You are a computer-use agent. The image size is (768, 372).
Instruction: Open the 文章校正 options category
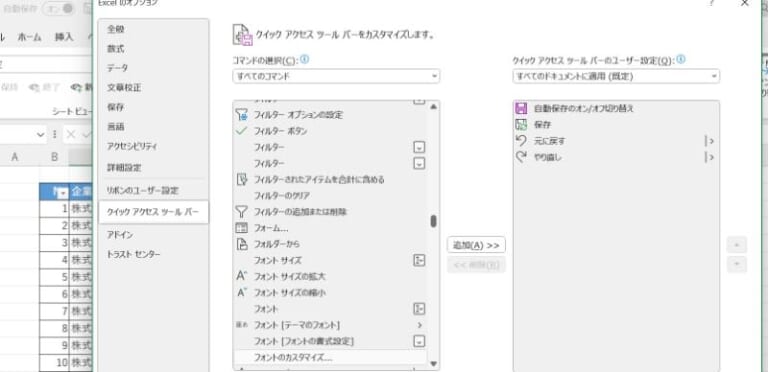pos(124,88)
